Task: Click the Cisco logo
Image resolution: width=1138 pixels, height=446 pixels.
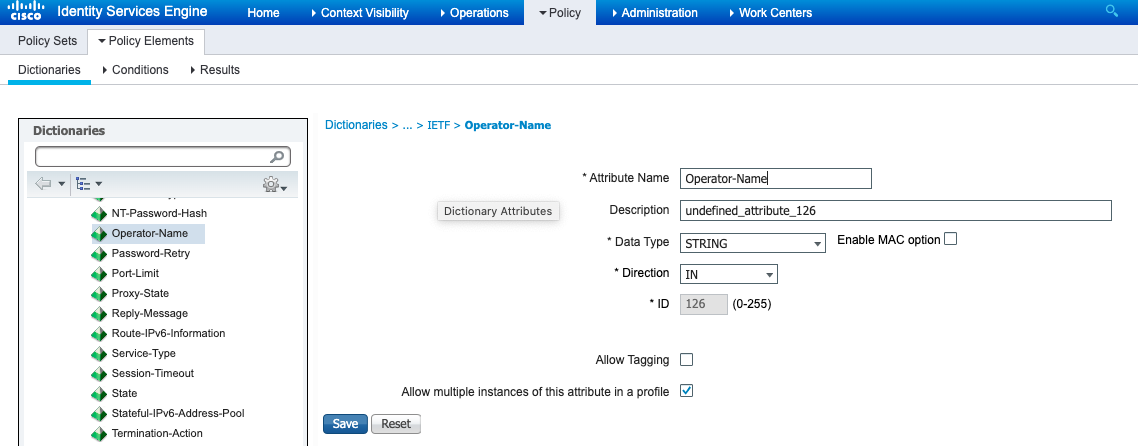Action: tap(26, 12)
